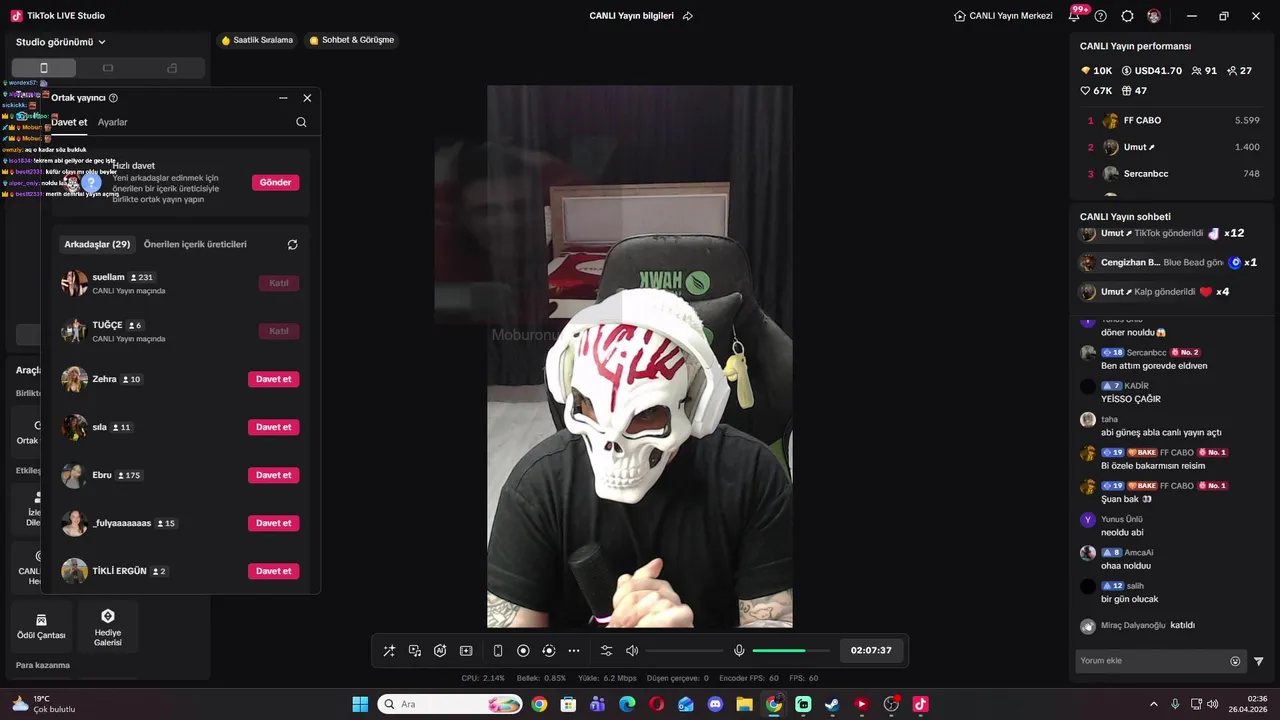Click the Ara taskbar search box

tap(450, 704)
